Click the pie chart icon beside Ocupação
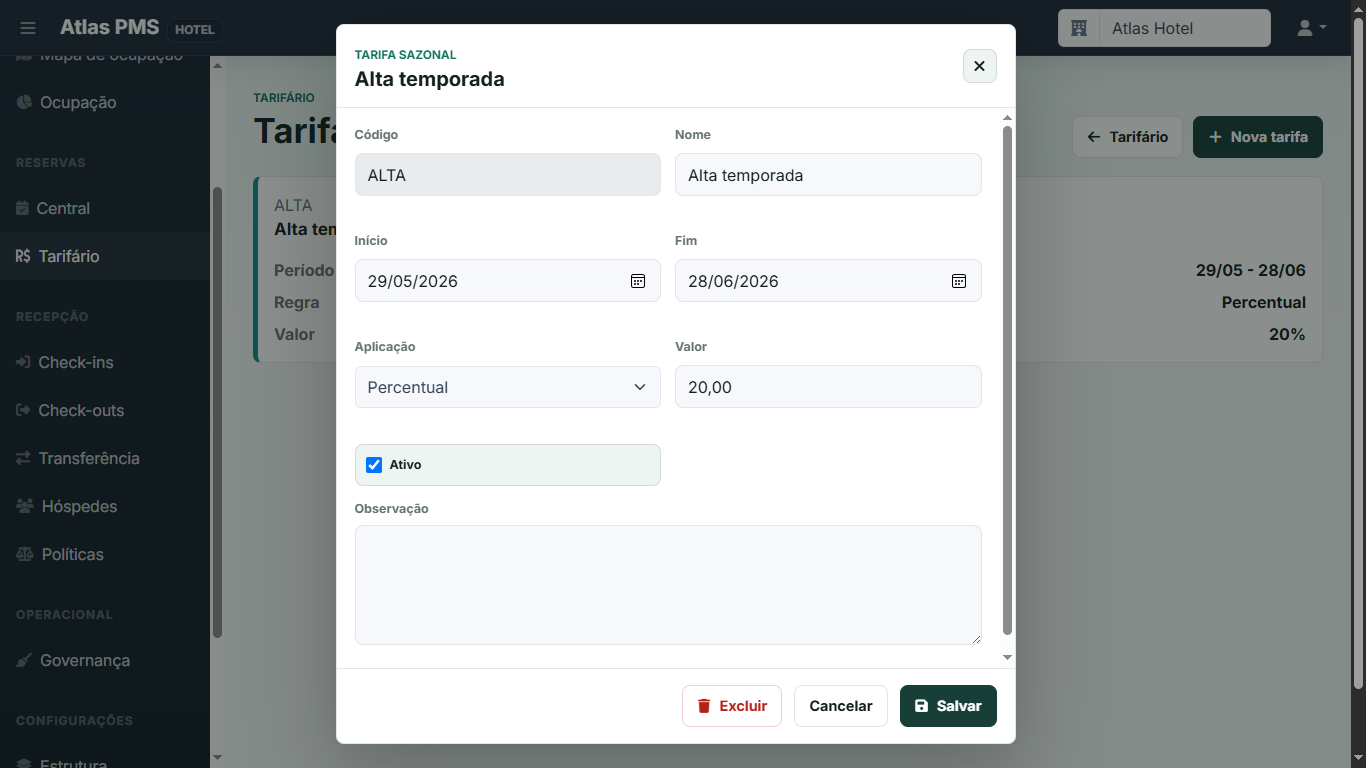 coord(24,102)
